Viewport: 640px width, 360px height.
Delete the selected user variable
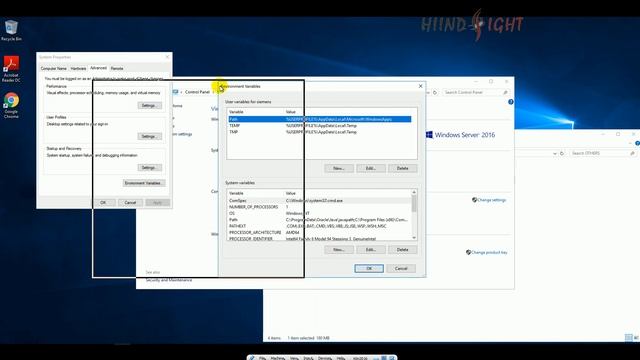coord(402,168)
